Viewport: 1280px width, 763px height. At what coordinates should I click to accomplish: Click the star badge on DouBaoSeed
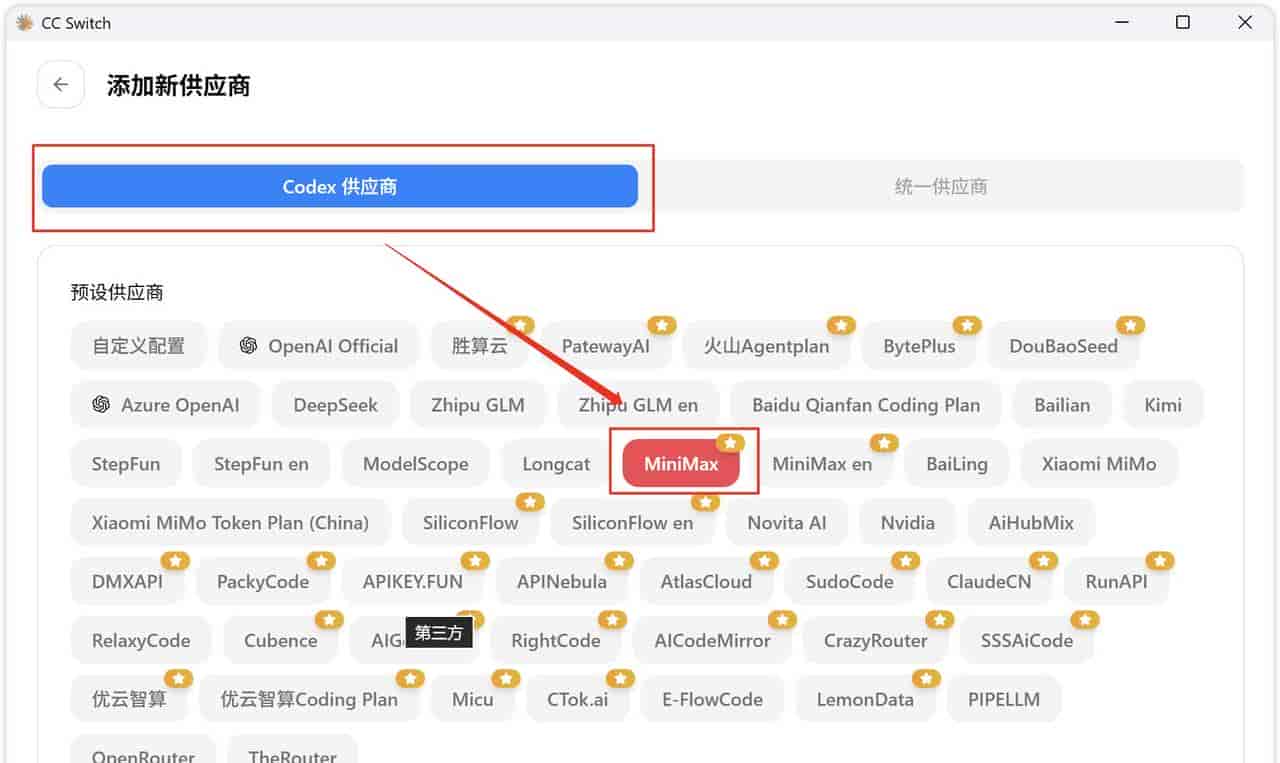tap(1131, 325)
